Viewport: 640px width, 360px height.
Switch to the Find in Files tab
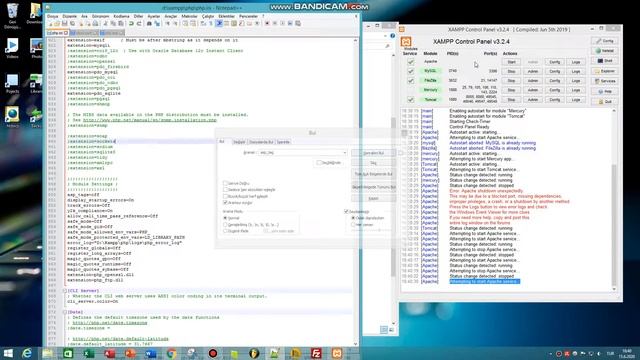pyautogui.click(x=261, y=142)
